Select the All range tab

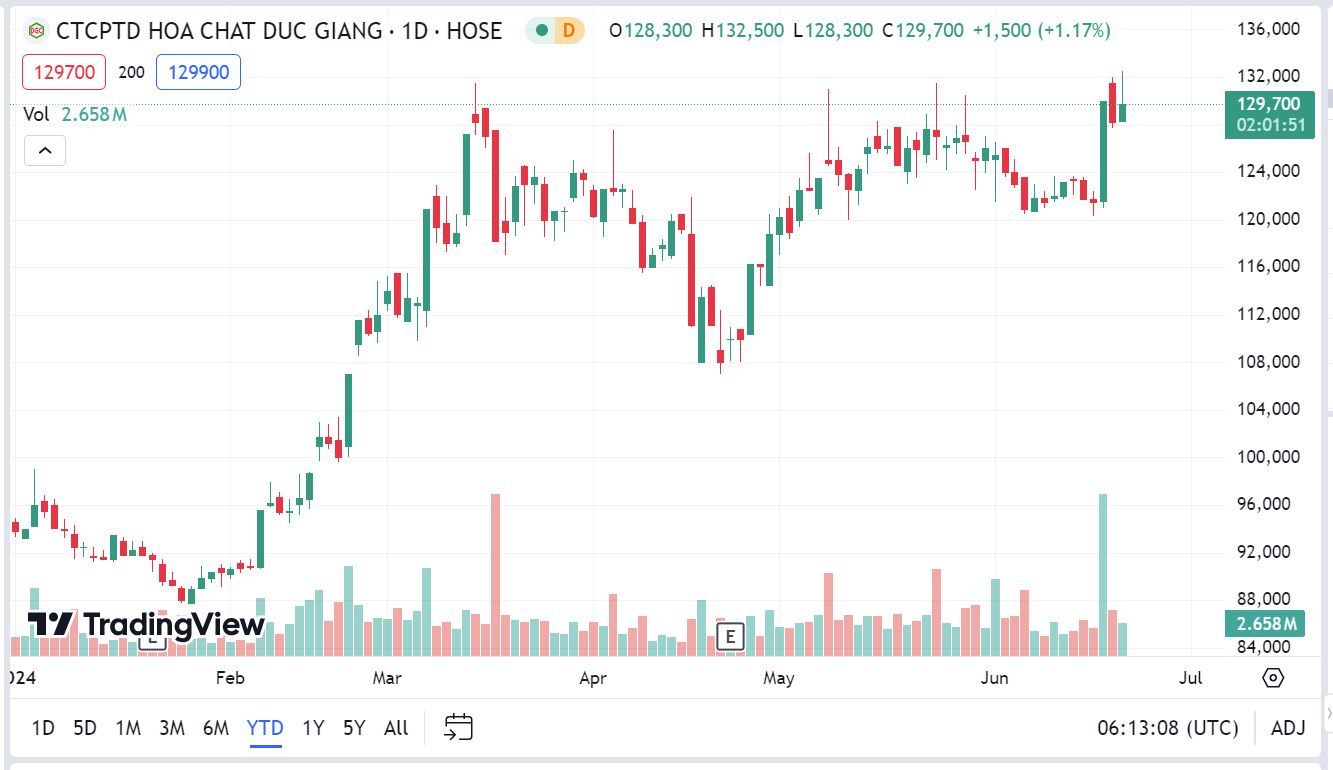(396, 728)
